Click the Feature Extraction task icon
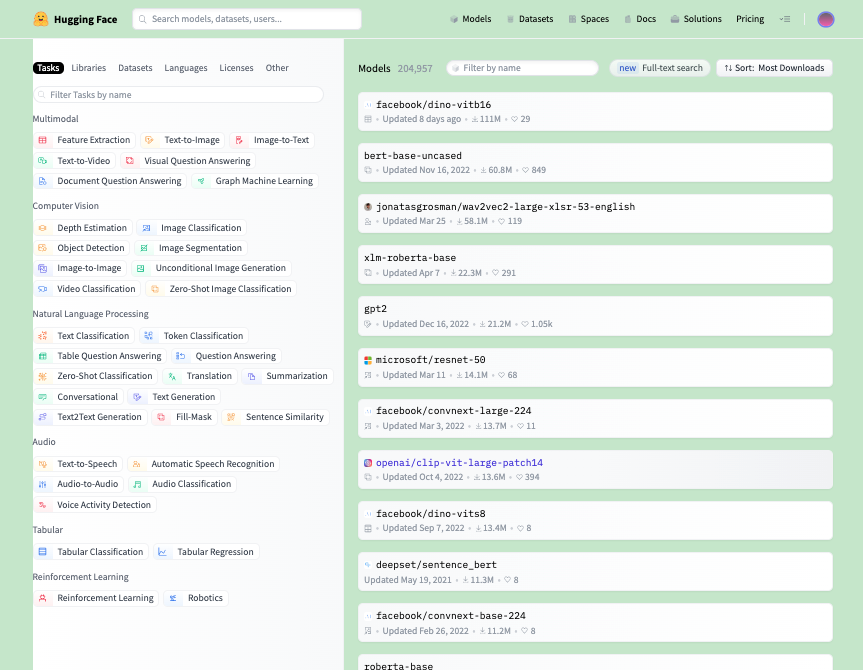Screen dimensions: 863x670 click(42, 140)
